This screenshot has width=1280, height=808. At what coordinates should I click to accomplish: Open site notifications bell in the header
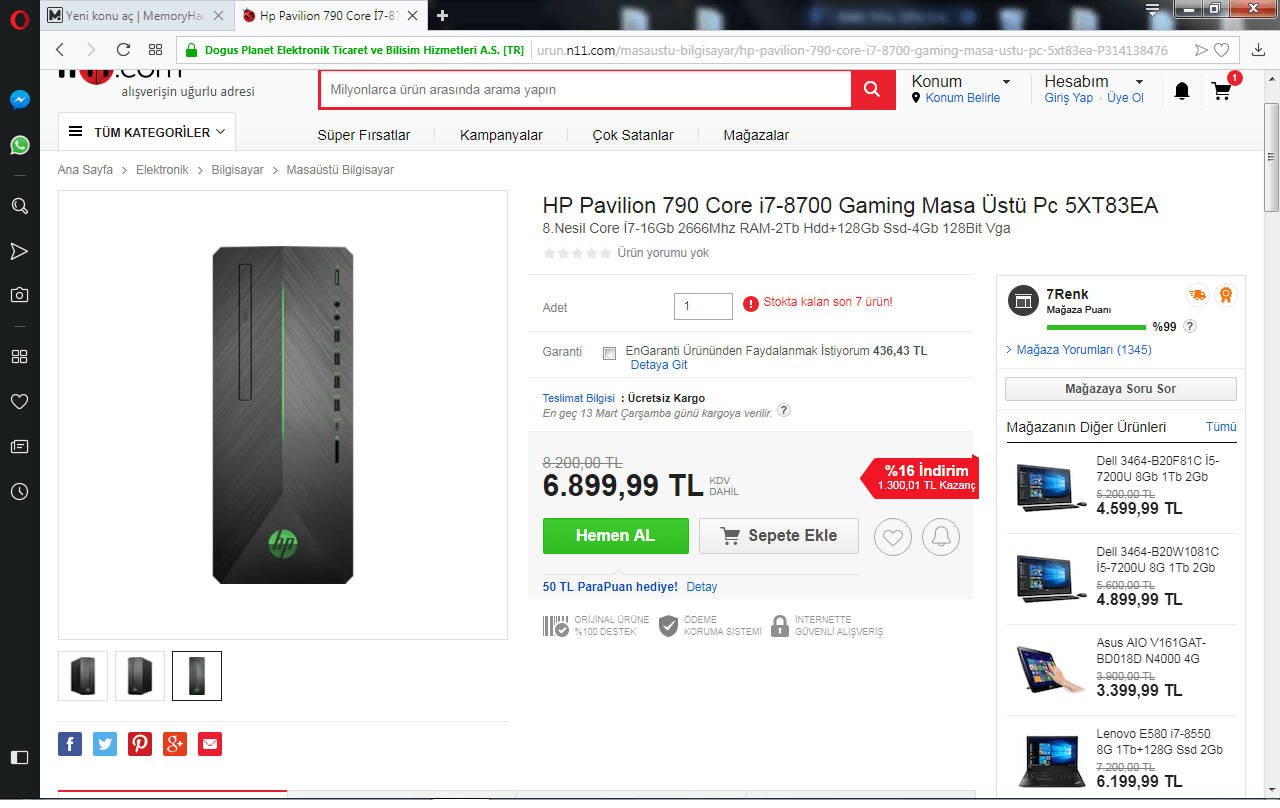click(1182, 91)
